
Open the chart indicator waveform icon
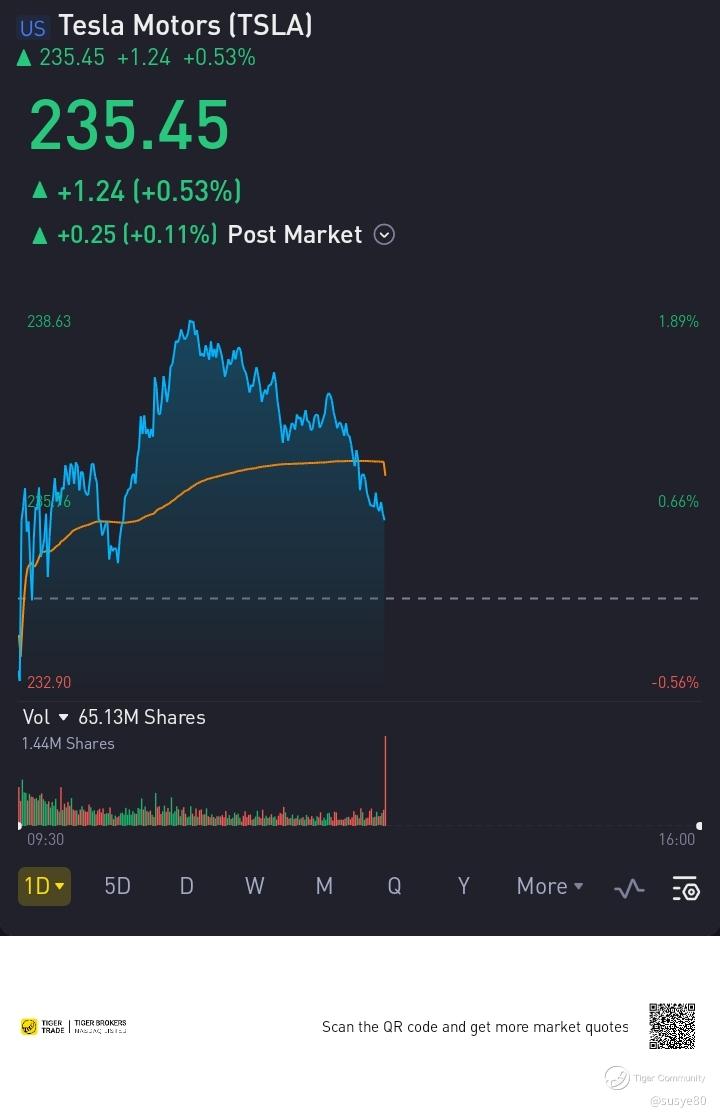click(x=629, y=888)
